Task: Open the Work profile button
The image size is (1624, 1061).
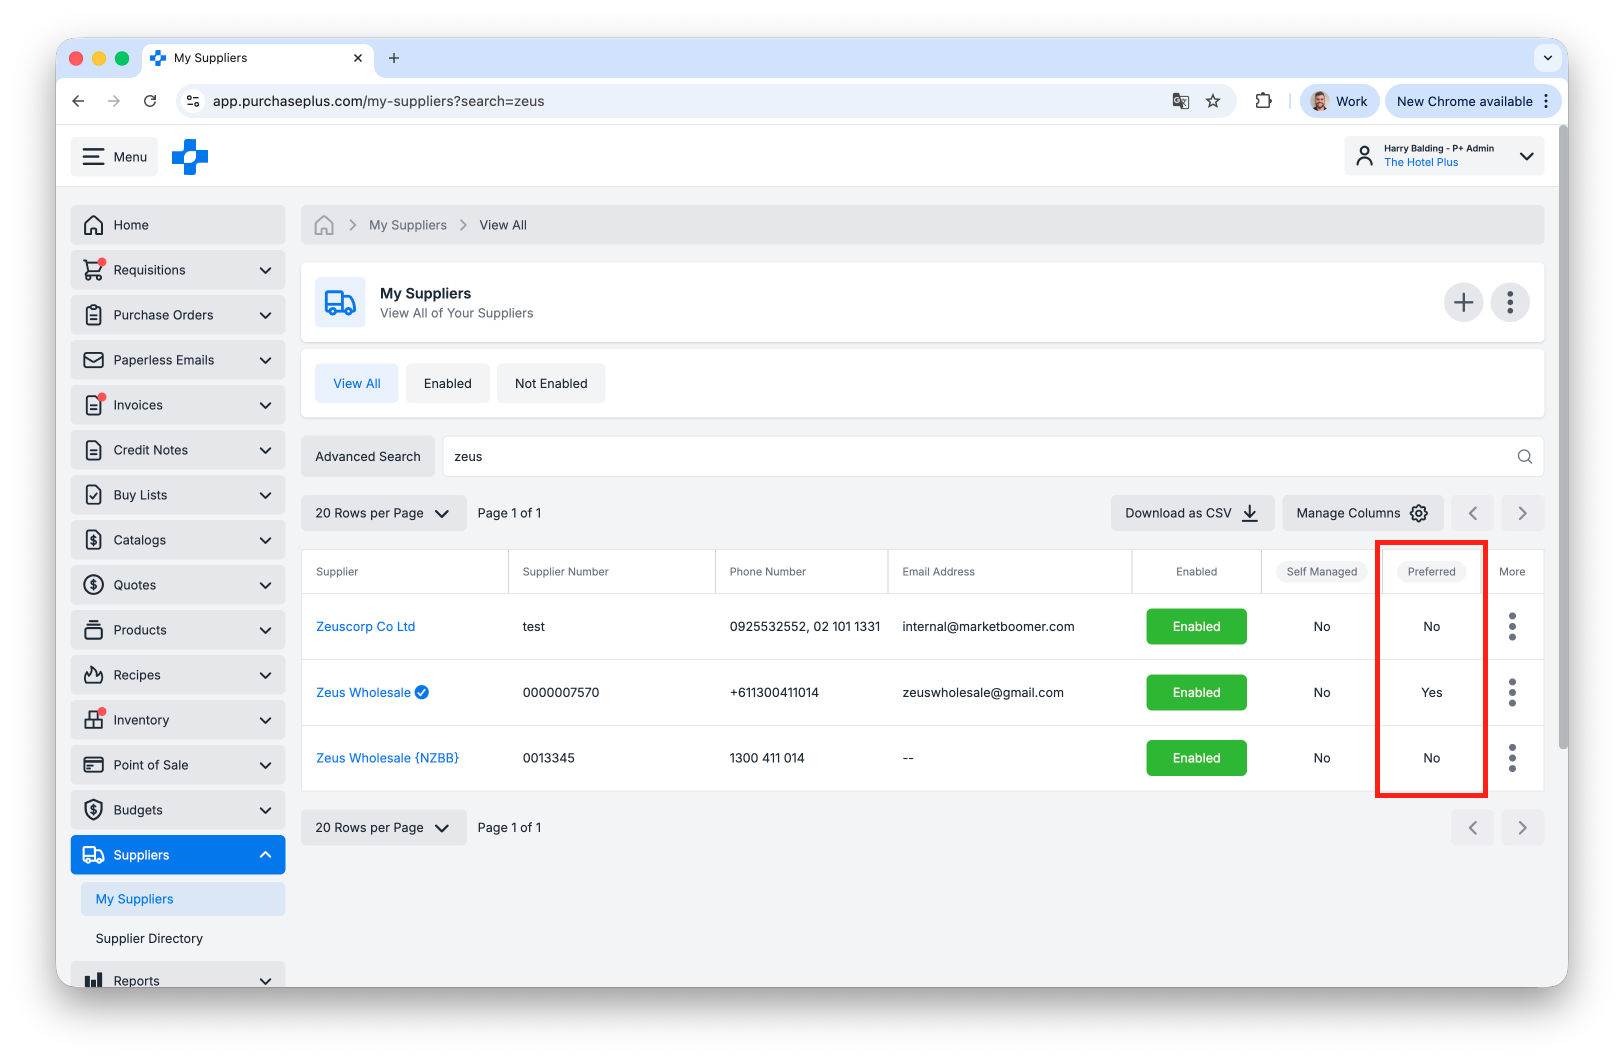Action: tap(1339, 101)
